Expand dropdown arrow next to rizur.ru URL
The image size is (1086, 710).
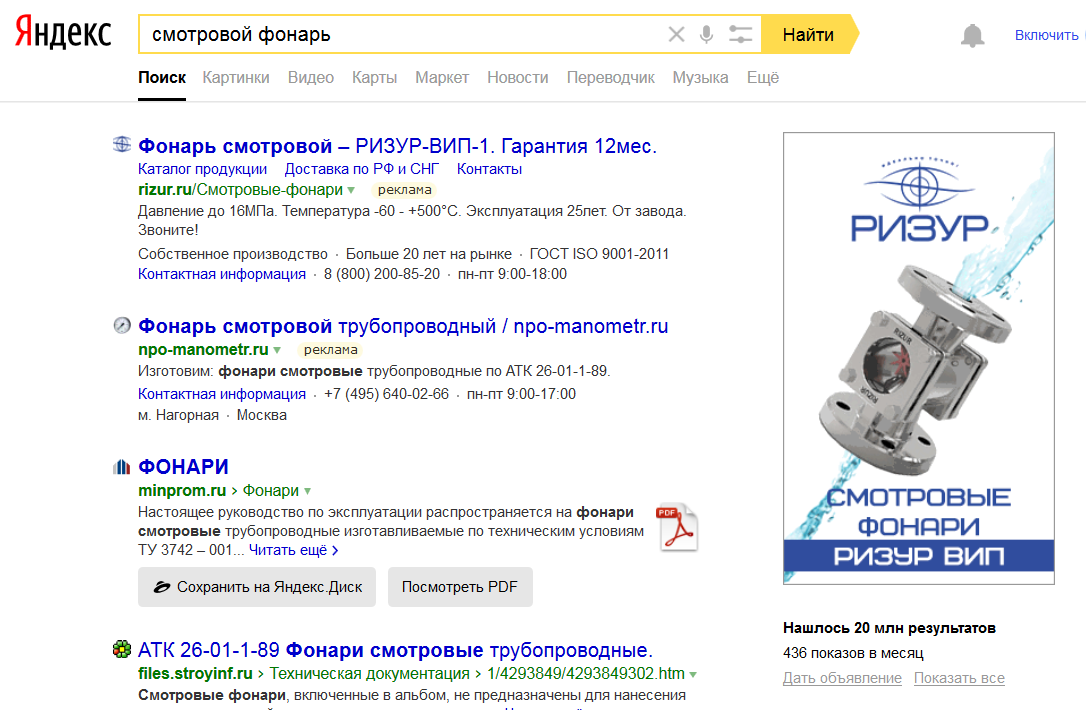[351, 190]
